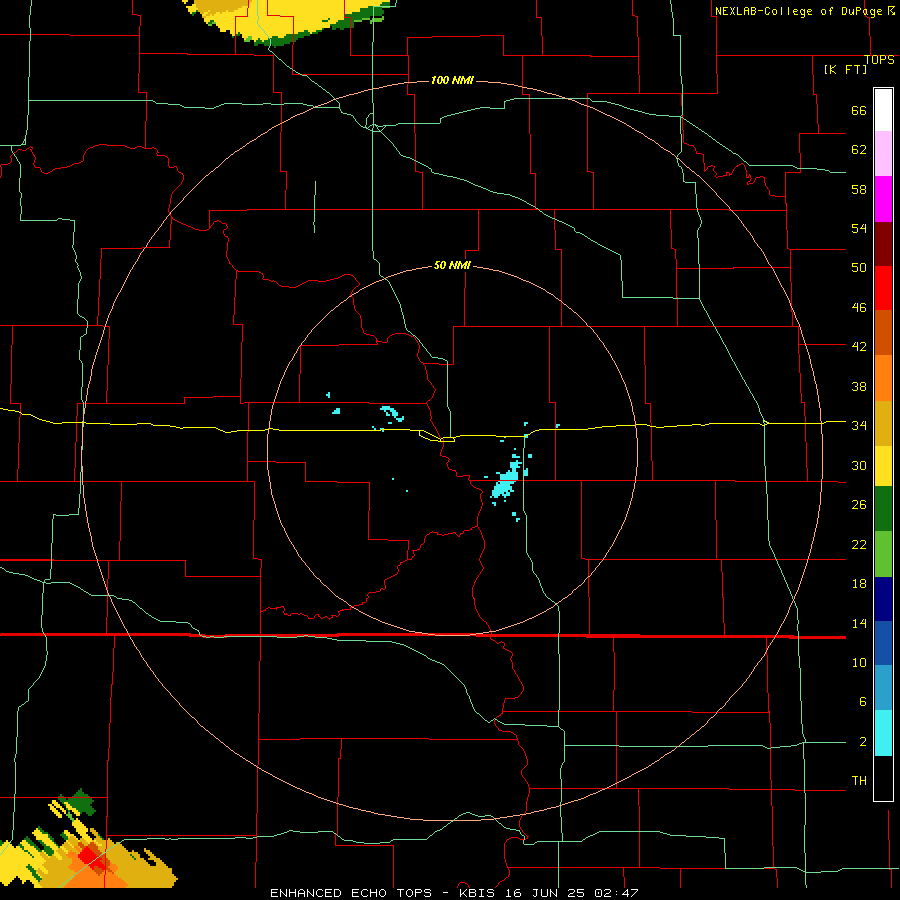Click the '02:47' timestamp text
This screenshot has height=900, width=900.
pyautogui.click(x=616, y=893)
